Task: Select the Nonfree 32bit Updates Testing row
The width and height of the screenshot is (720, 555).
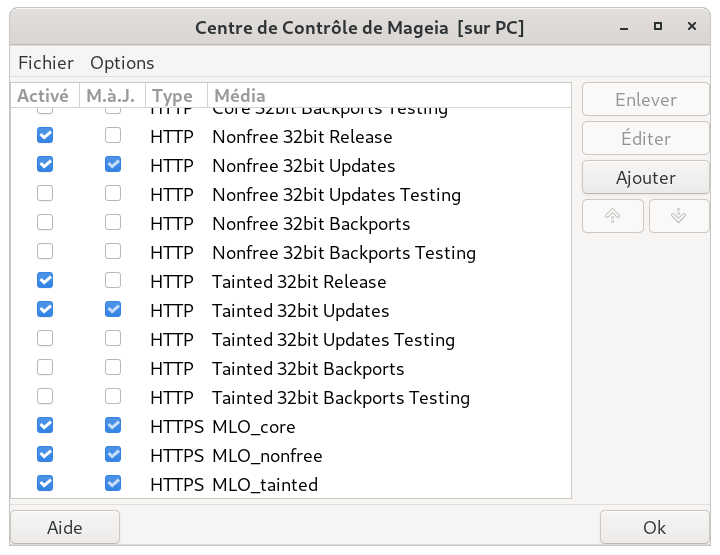Action: point(291,194)
